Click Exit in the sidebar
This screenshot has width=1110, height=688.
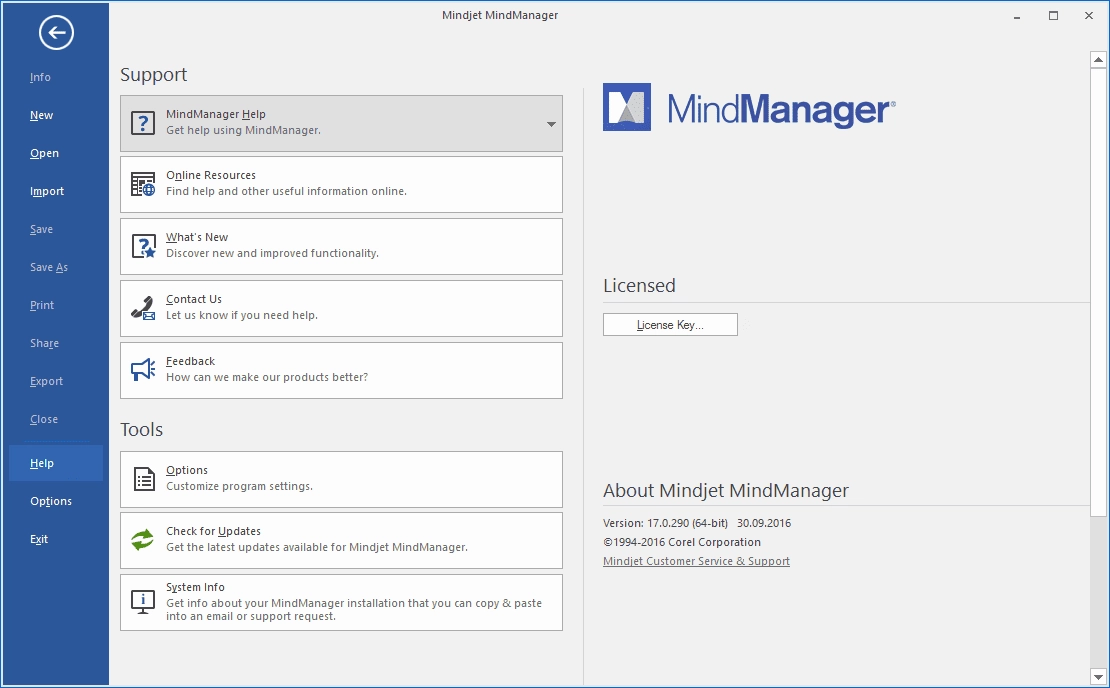pyautogui.click(x=39, y=539)
